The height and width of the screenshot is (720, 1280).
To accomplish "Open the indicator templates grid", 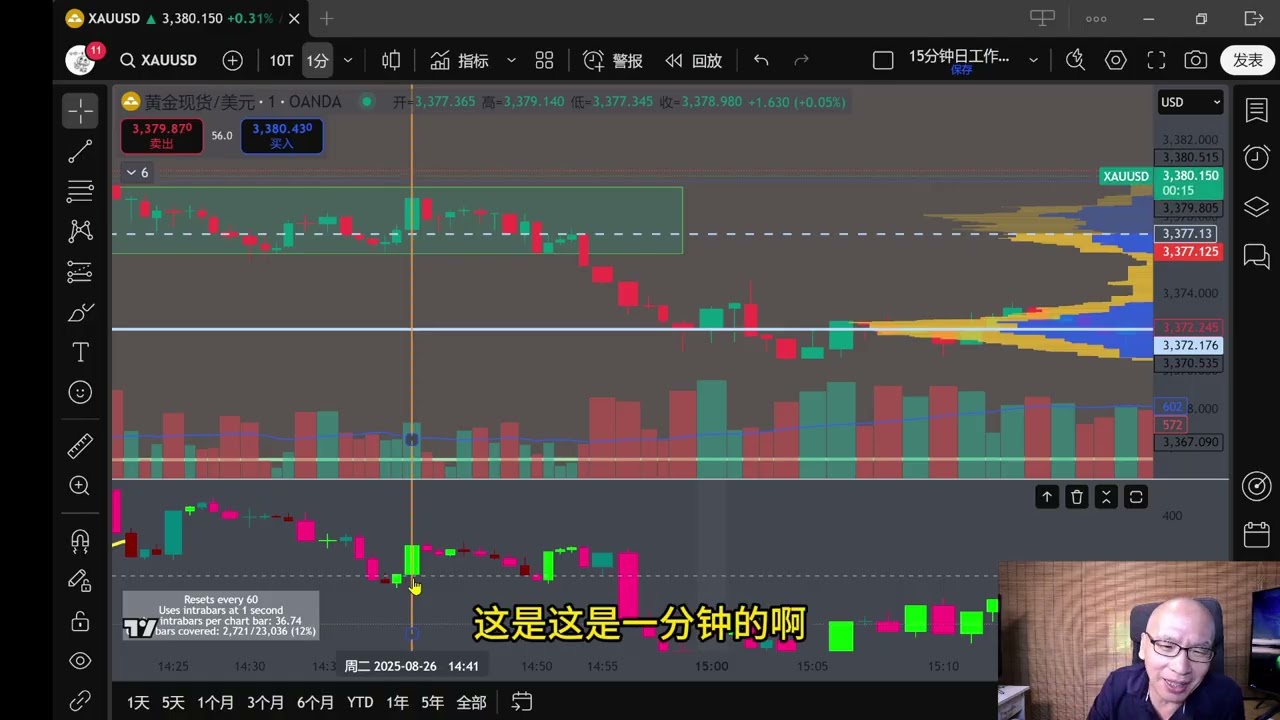I will 544,60.
